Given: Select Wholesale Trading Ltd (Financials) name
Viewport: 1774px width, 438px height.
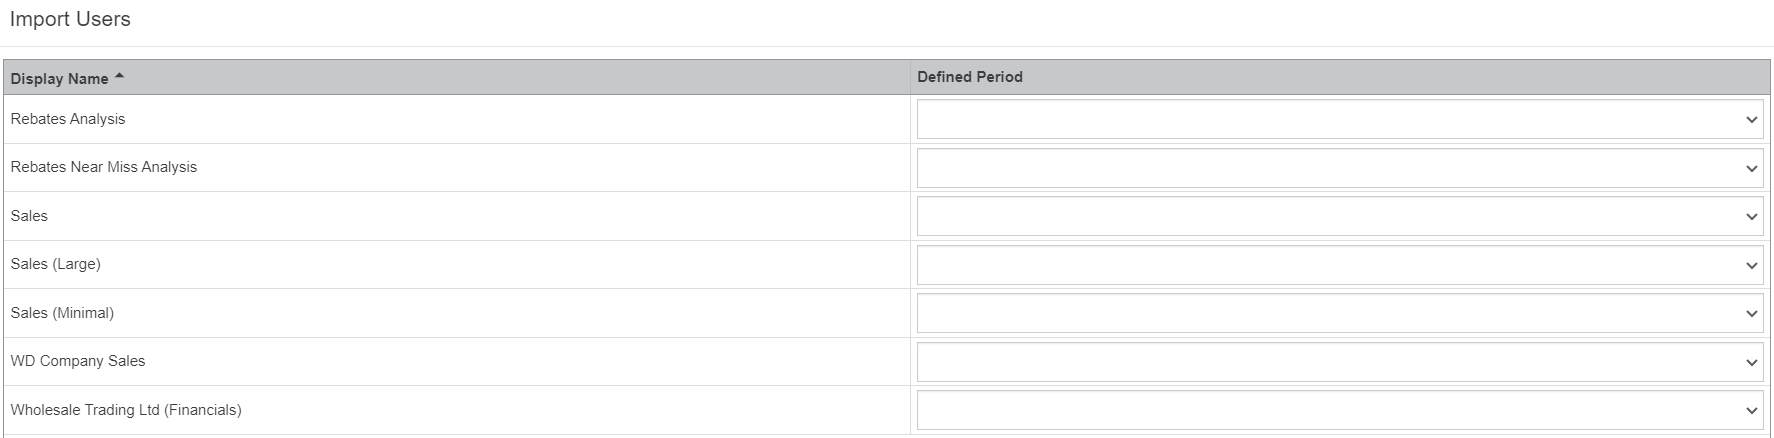Looking at the screenshot, I should [126, 410].
